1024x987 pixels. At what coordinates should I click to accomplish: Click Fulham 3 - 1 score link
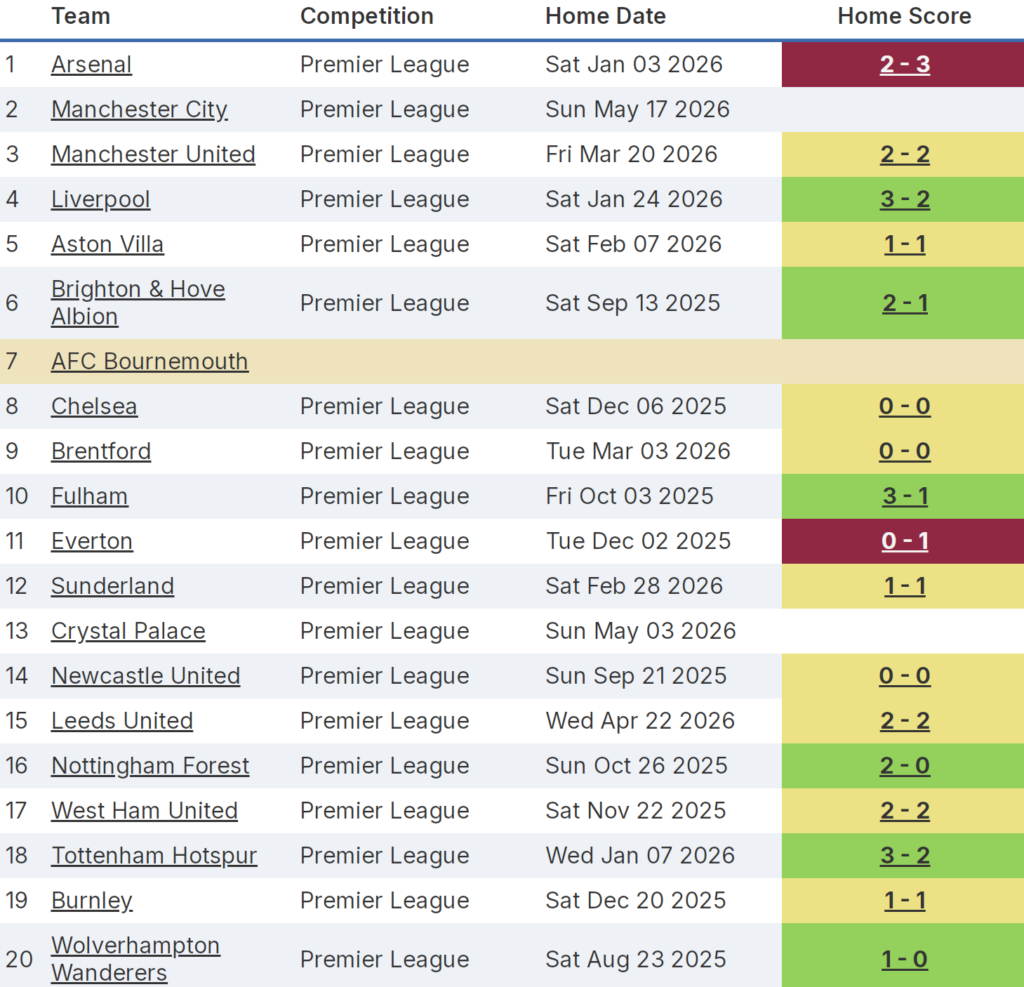[905, 497]
